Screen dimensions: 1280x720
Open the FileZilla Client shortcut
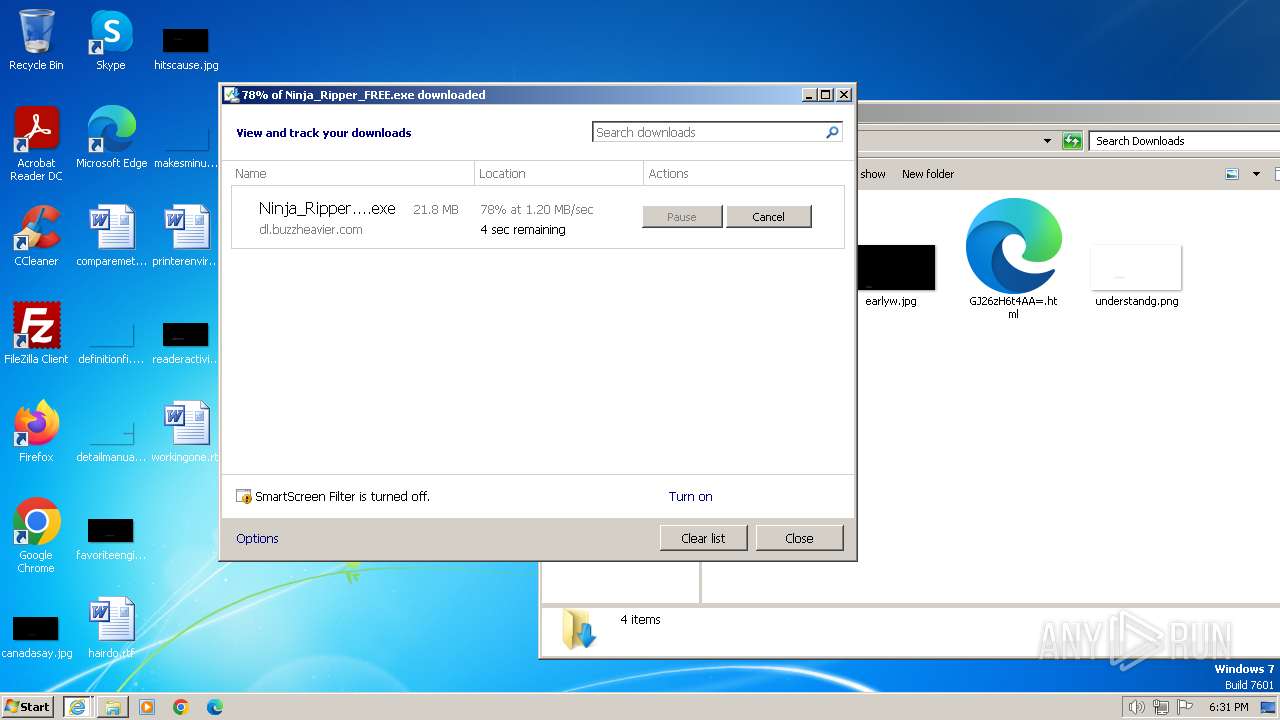tap(36, 334)
